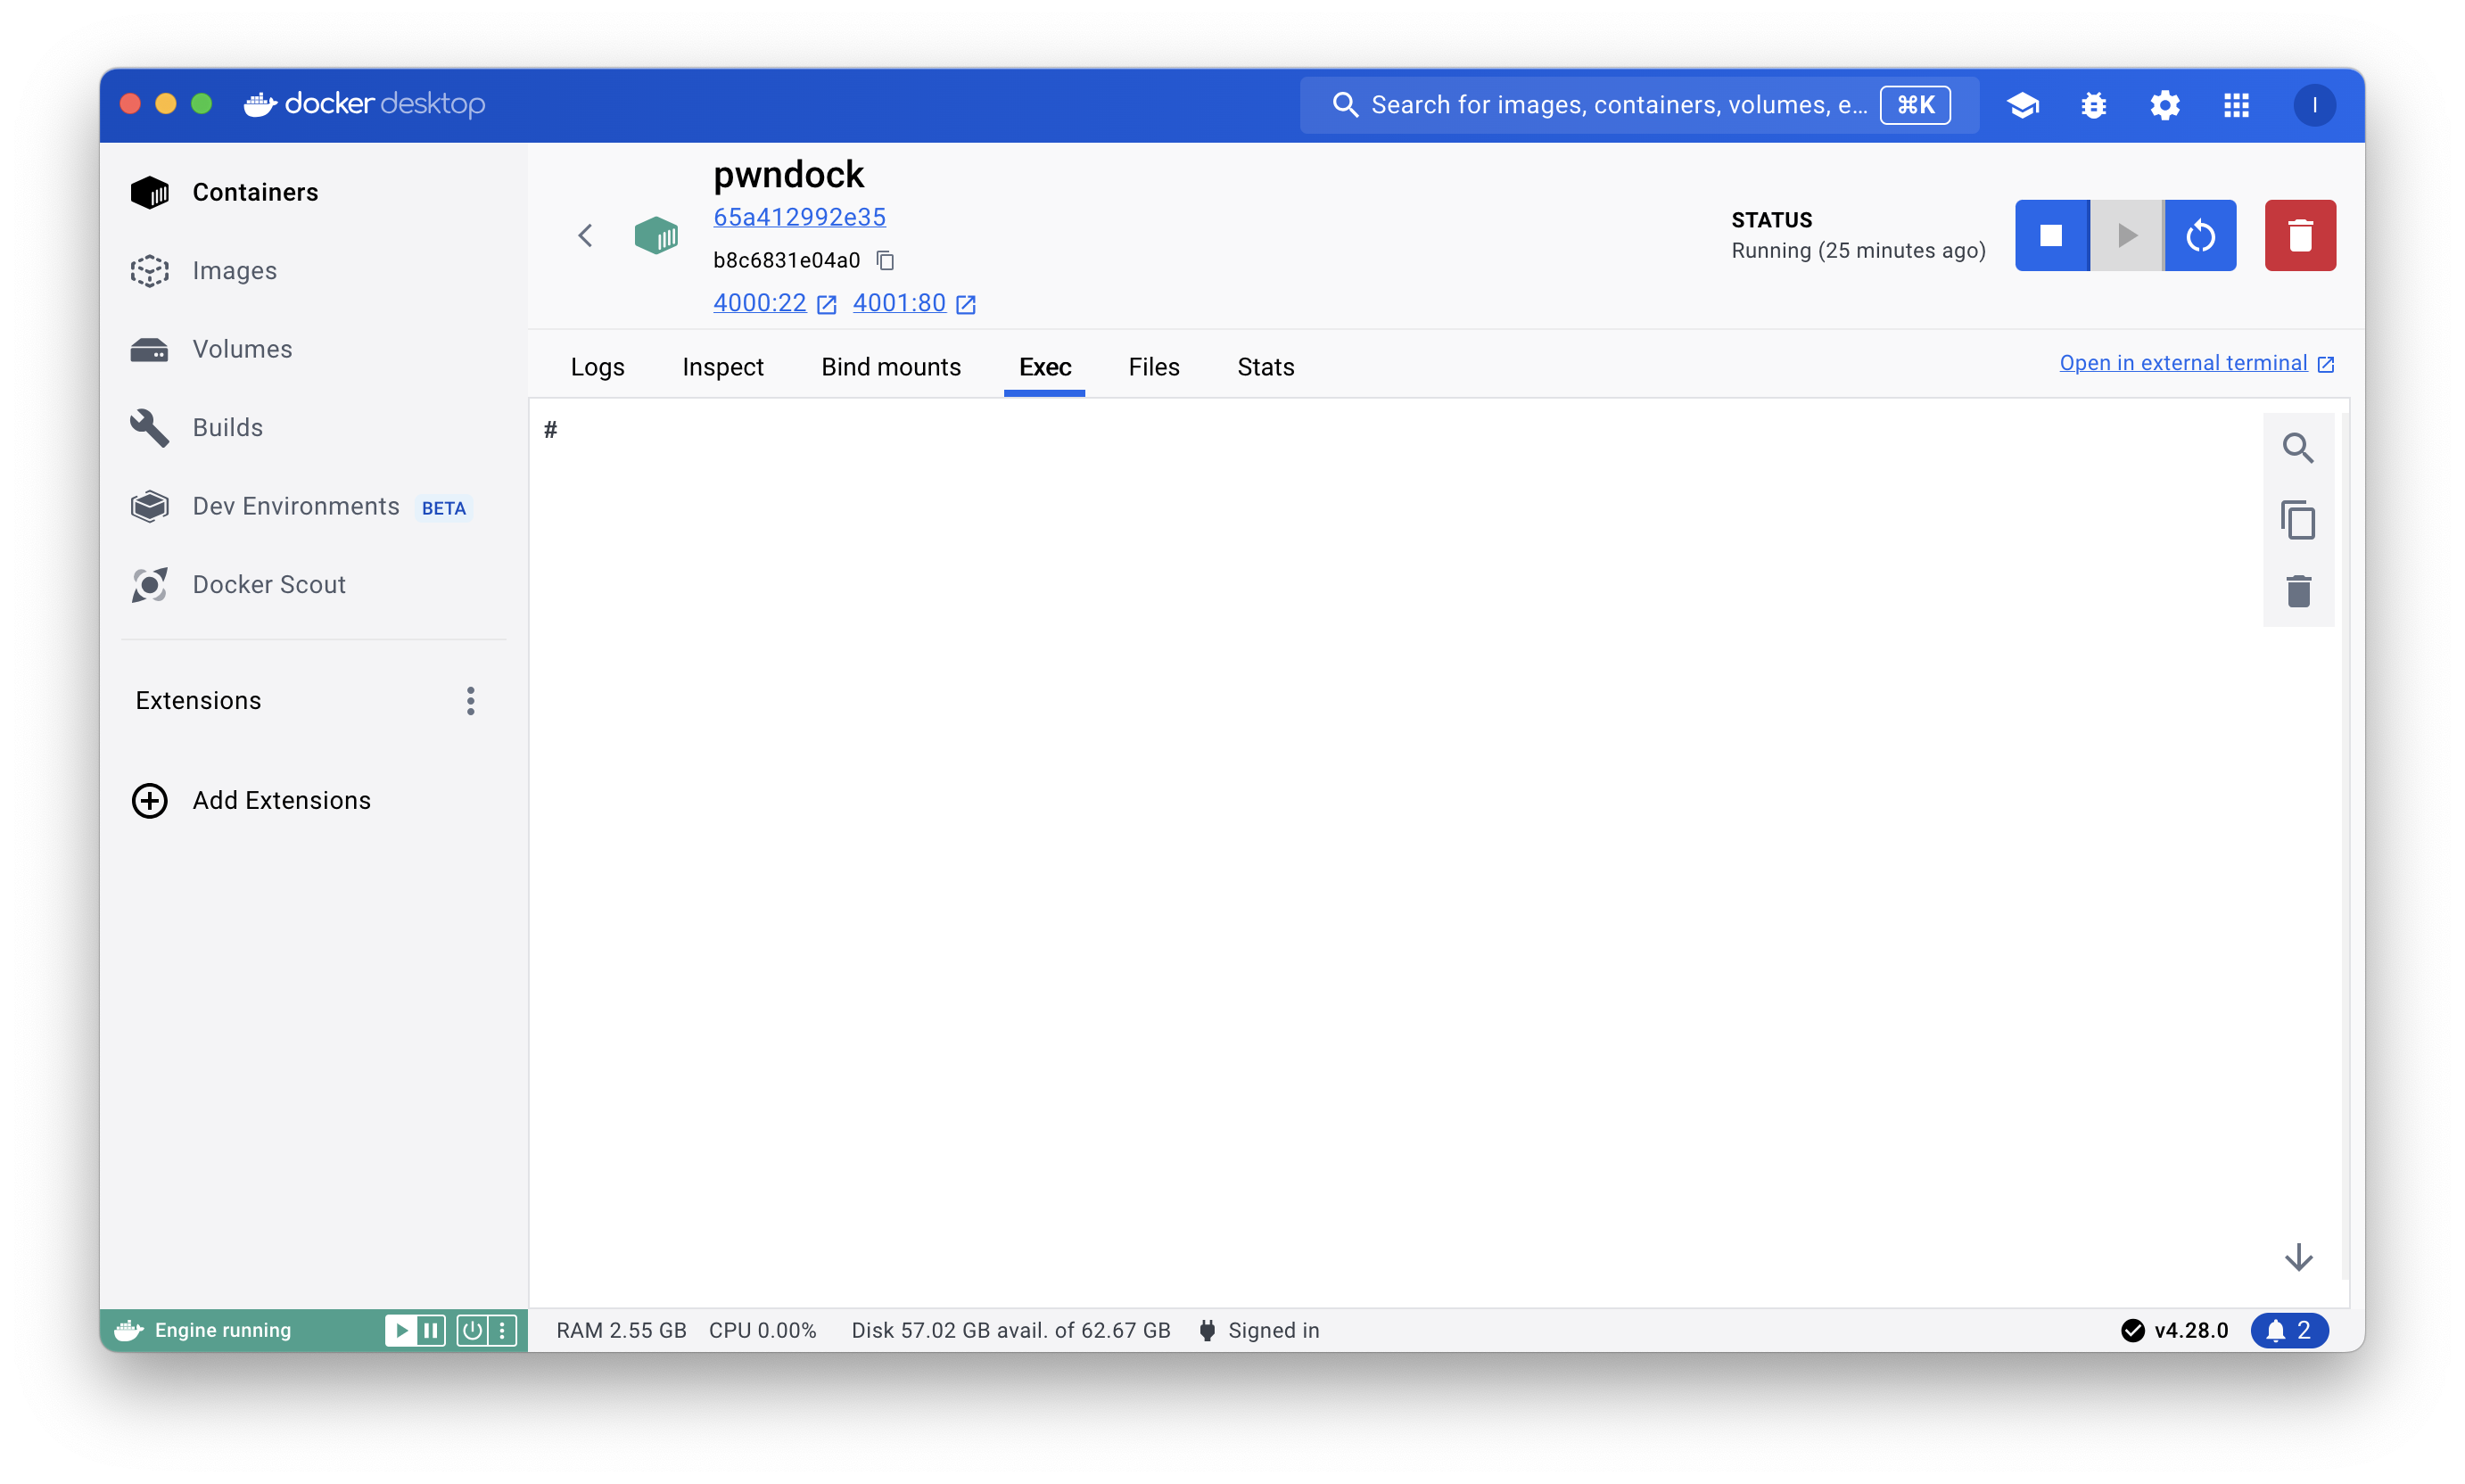Switch to the Logs tab
Viewport: 2465px width, 1484px height.
pyautogui.click(x=597, y=367)
